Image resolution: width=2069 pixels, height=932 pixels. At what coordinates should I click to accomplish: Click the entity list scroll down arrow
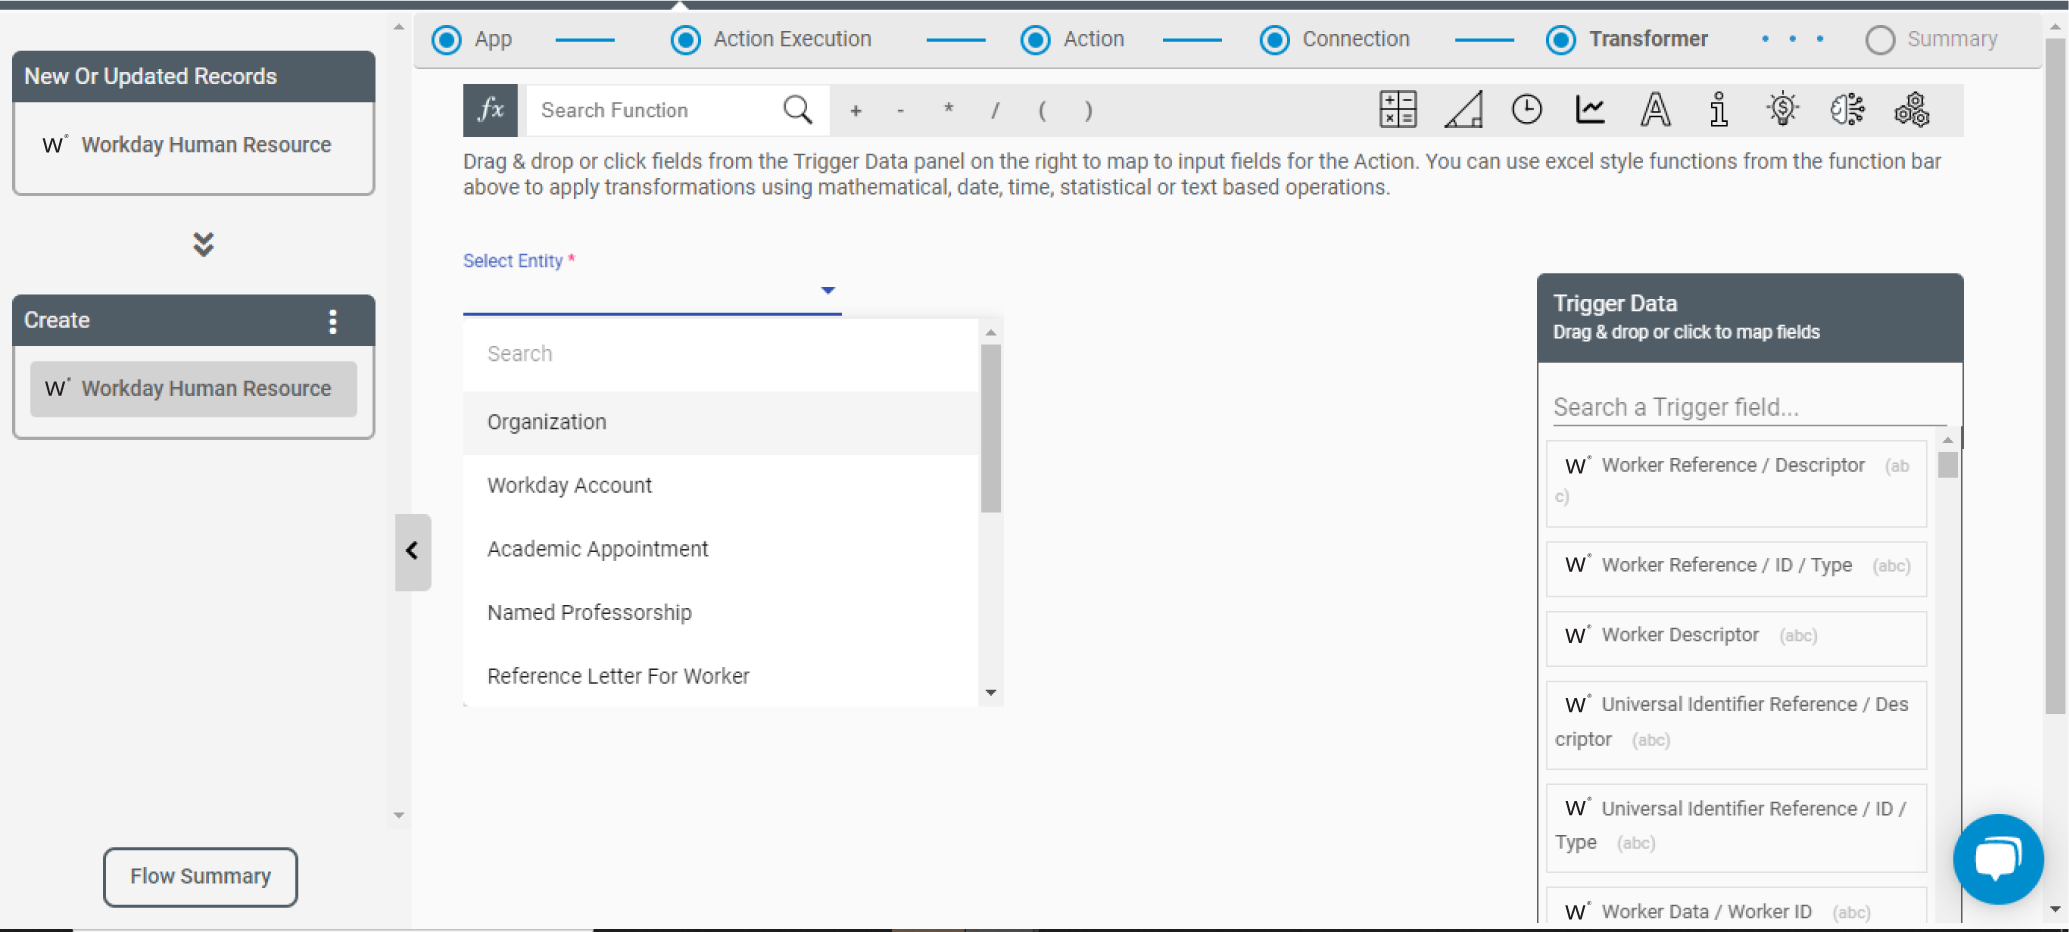tap(991, 693)
